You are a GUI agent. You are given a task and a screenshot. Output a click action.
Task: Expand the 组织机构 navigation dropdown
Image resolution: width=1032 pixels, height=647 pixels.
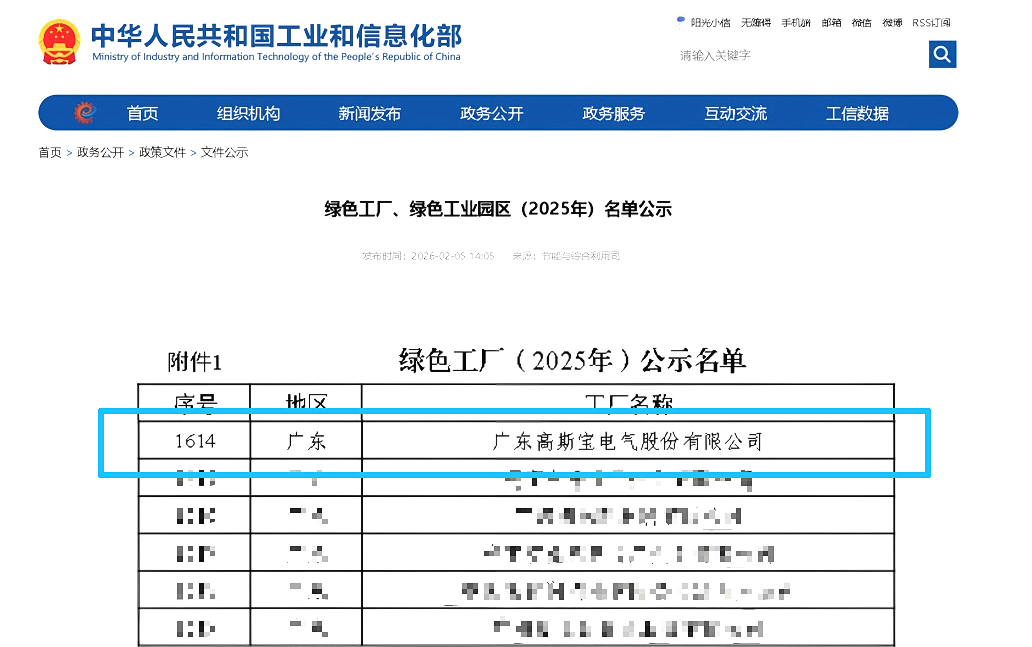pyautogui.click(x=249, y=113)
